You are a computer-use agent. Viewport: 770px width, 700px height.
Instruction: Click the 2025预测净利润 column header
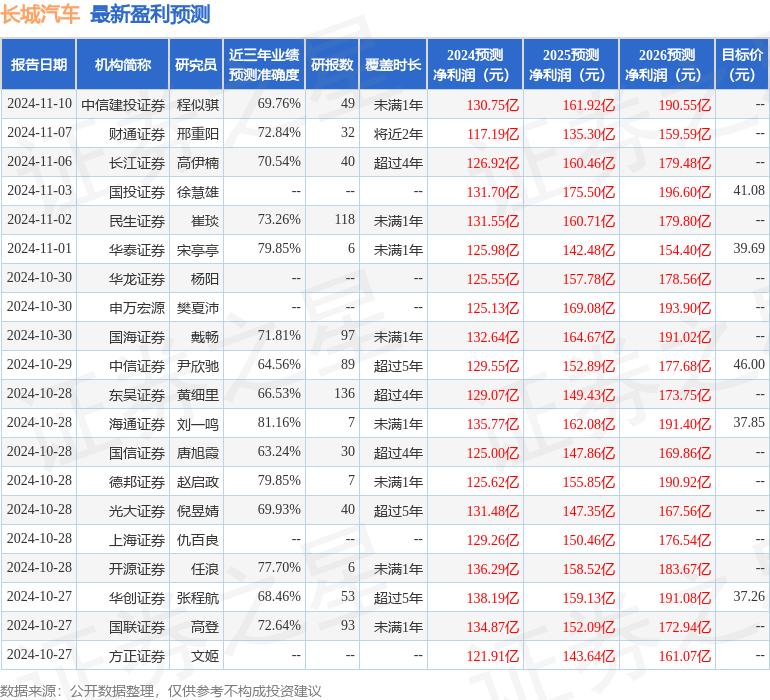click(x=571, y=64)
